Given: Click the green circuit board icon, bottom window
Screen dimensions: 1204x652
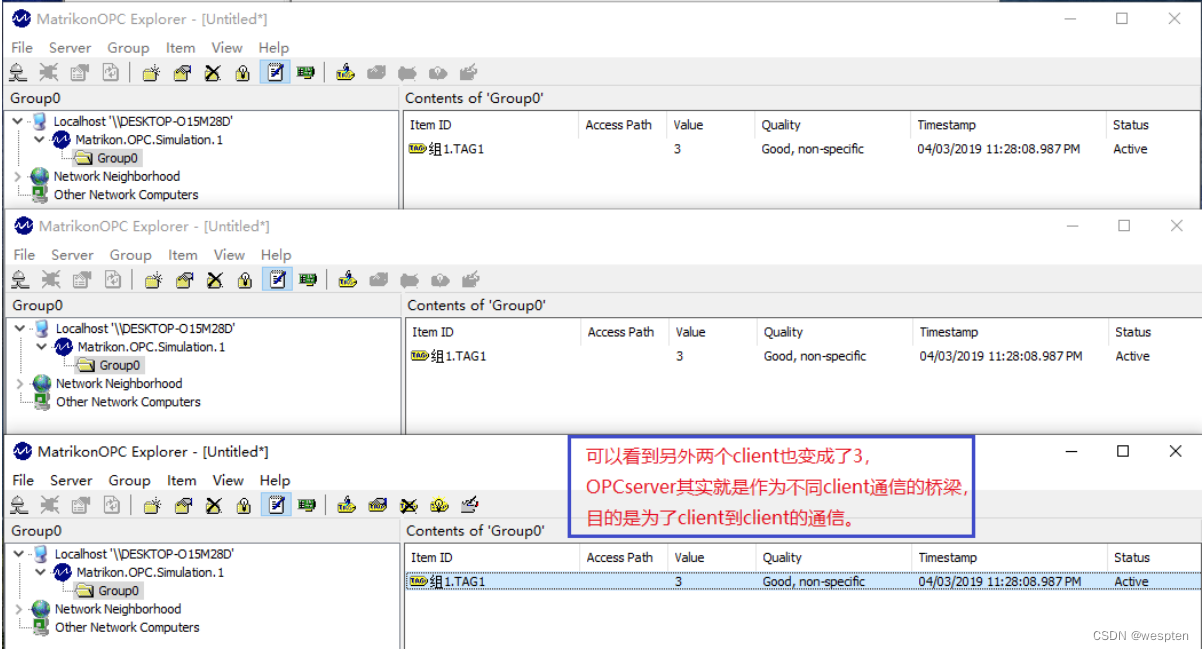Looking at the screenshot, I should pos(306,505).
